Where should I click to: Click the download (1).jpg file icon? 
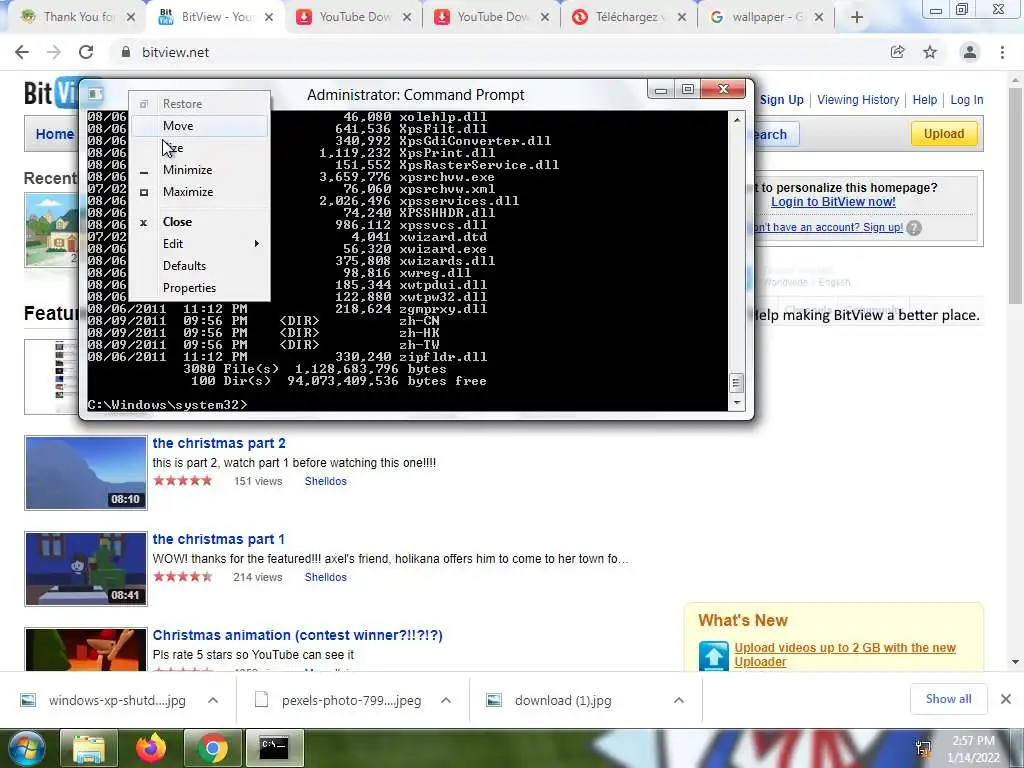coord(494,700)
